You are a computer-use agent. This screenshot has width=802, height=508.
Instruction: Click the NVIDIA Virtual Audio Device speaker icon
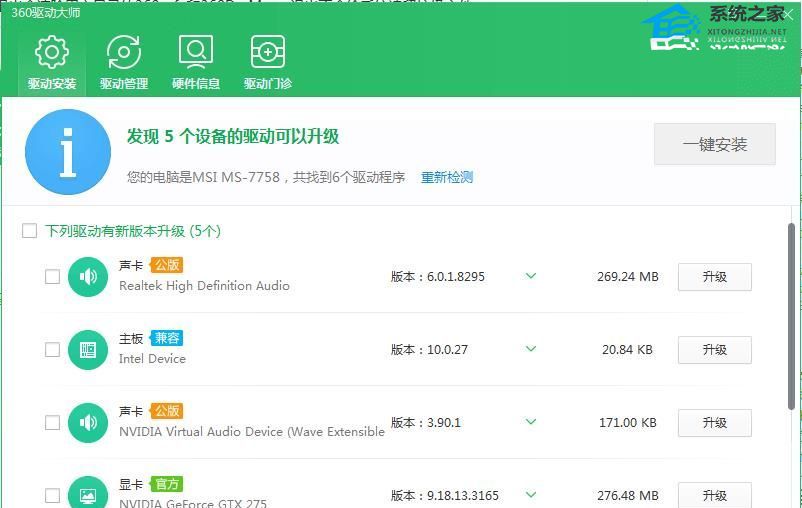point(88,423)
